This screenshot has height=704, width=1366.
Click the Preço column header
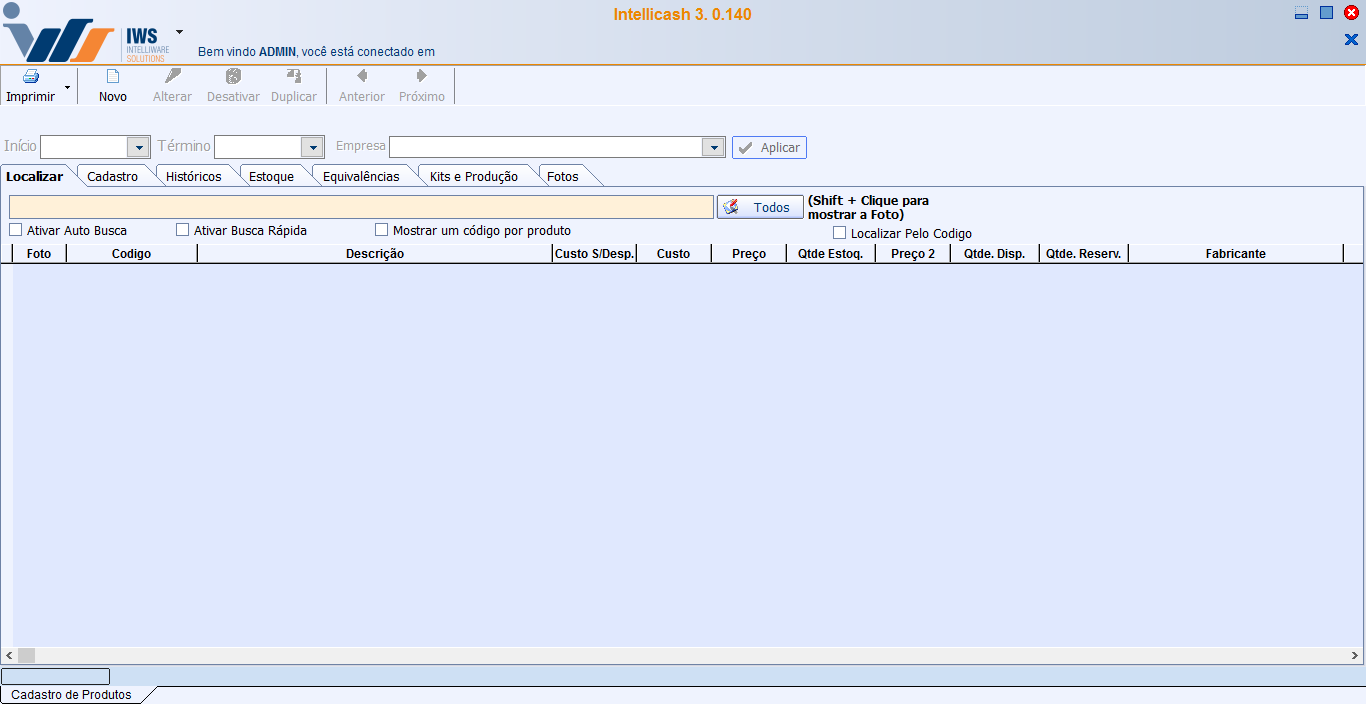[749, 254]
